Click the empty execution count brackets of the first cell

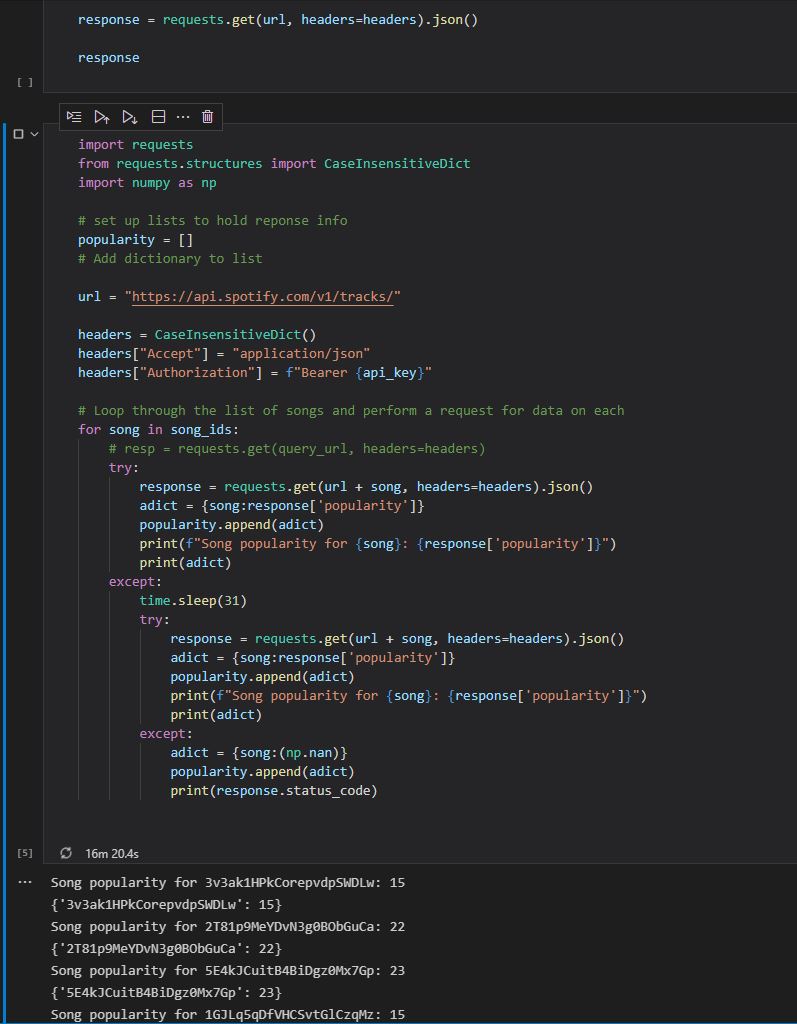point(25,82)
